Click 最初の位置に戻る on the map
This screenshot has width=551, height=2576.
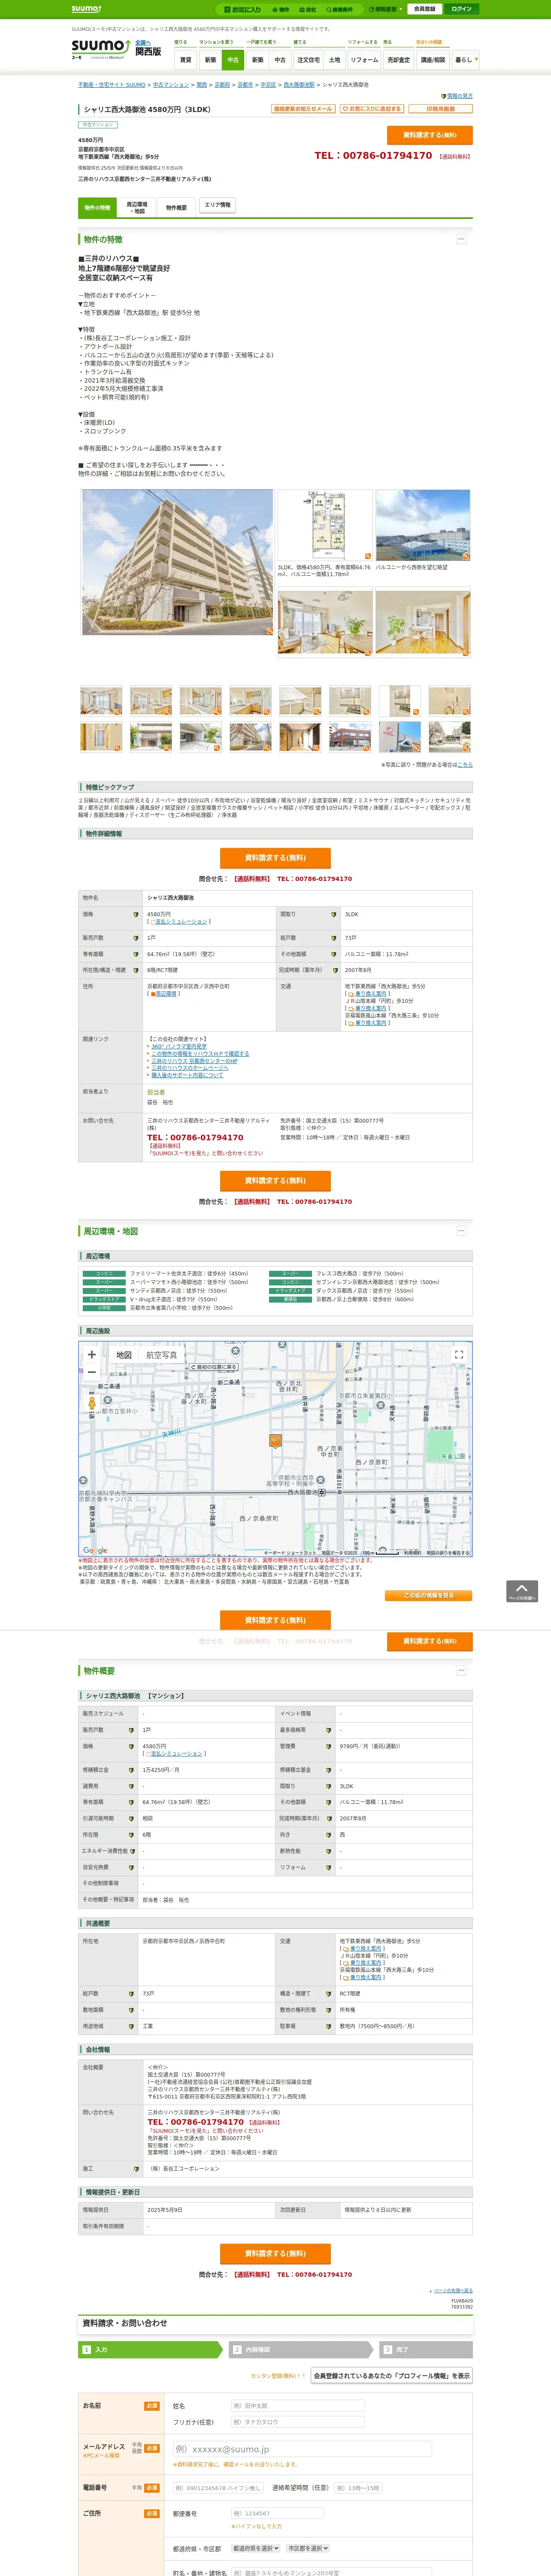point(214,1367)
